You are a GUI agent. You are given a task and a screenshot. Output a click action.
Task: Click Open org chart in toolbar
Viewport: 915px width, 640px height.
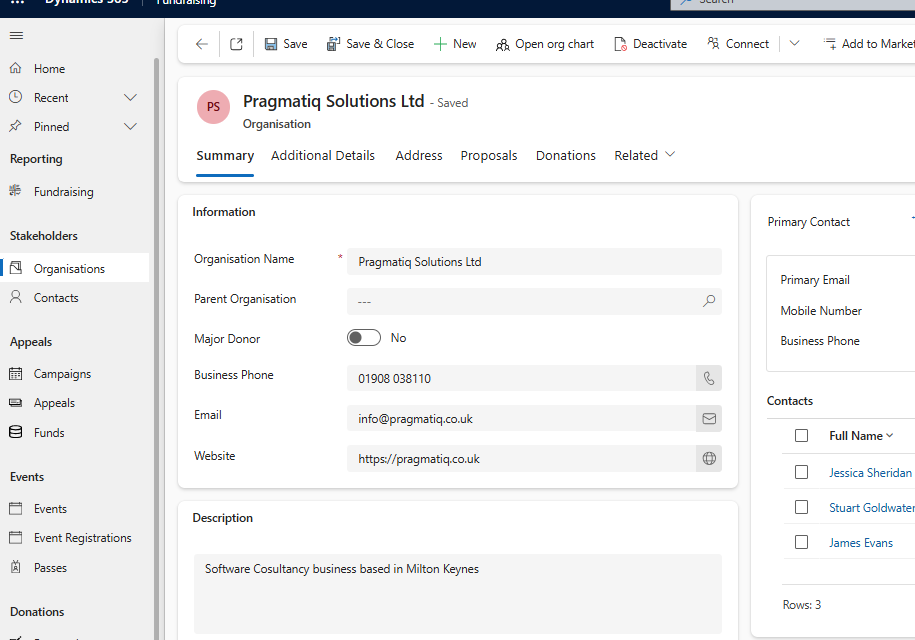pos(544,44)
